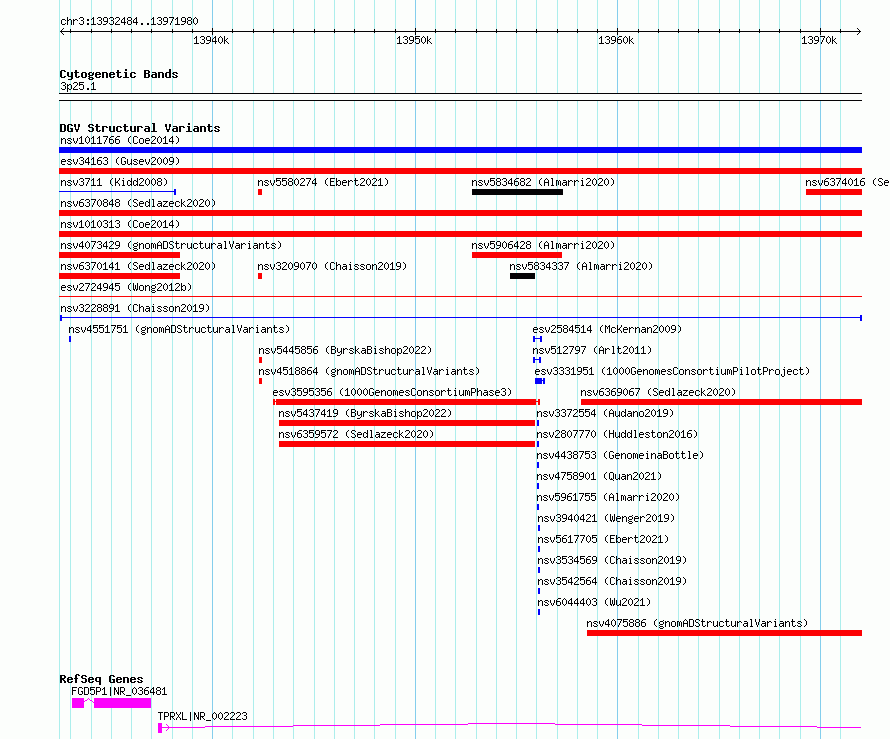Click nsv4075886 (gnomADStructuralVariants) red bar

[x=724, y=633]
